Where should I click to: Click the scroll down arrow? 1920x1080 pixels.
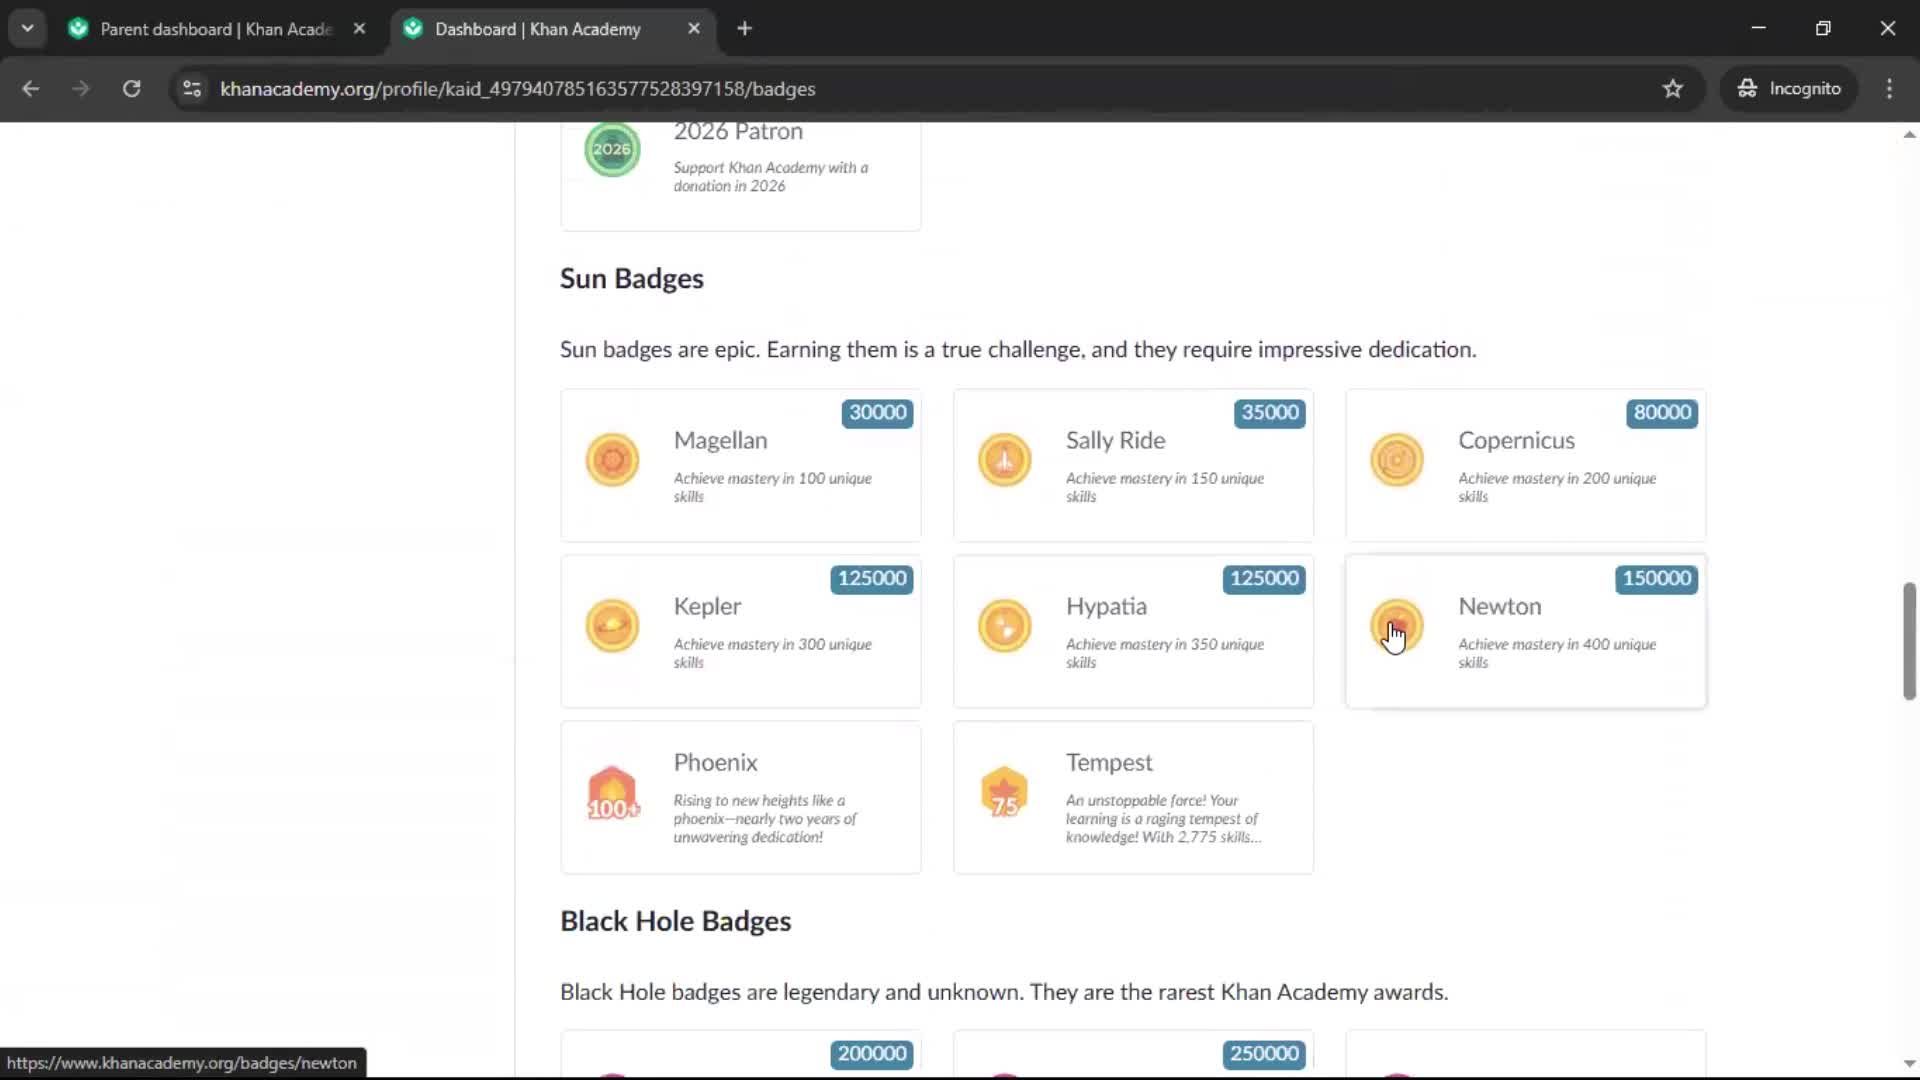coord(1909,1064)
